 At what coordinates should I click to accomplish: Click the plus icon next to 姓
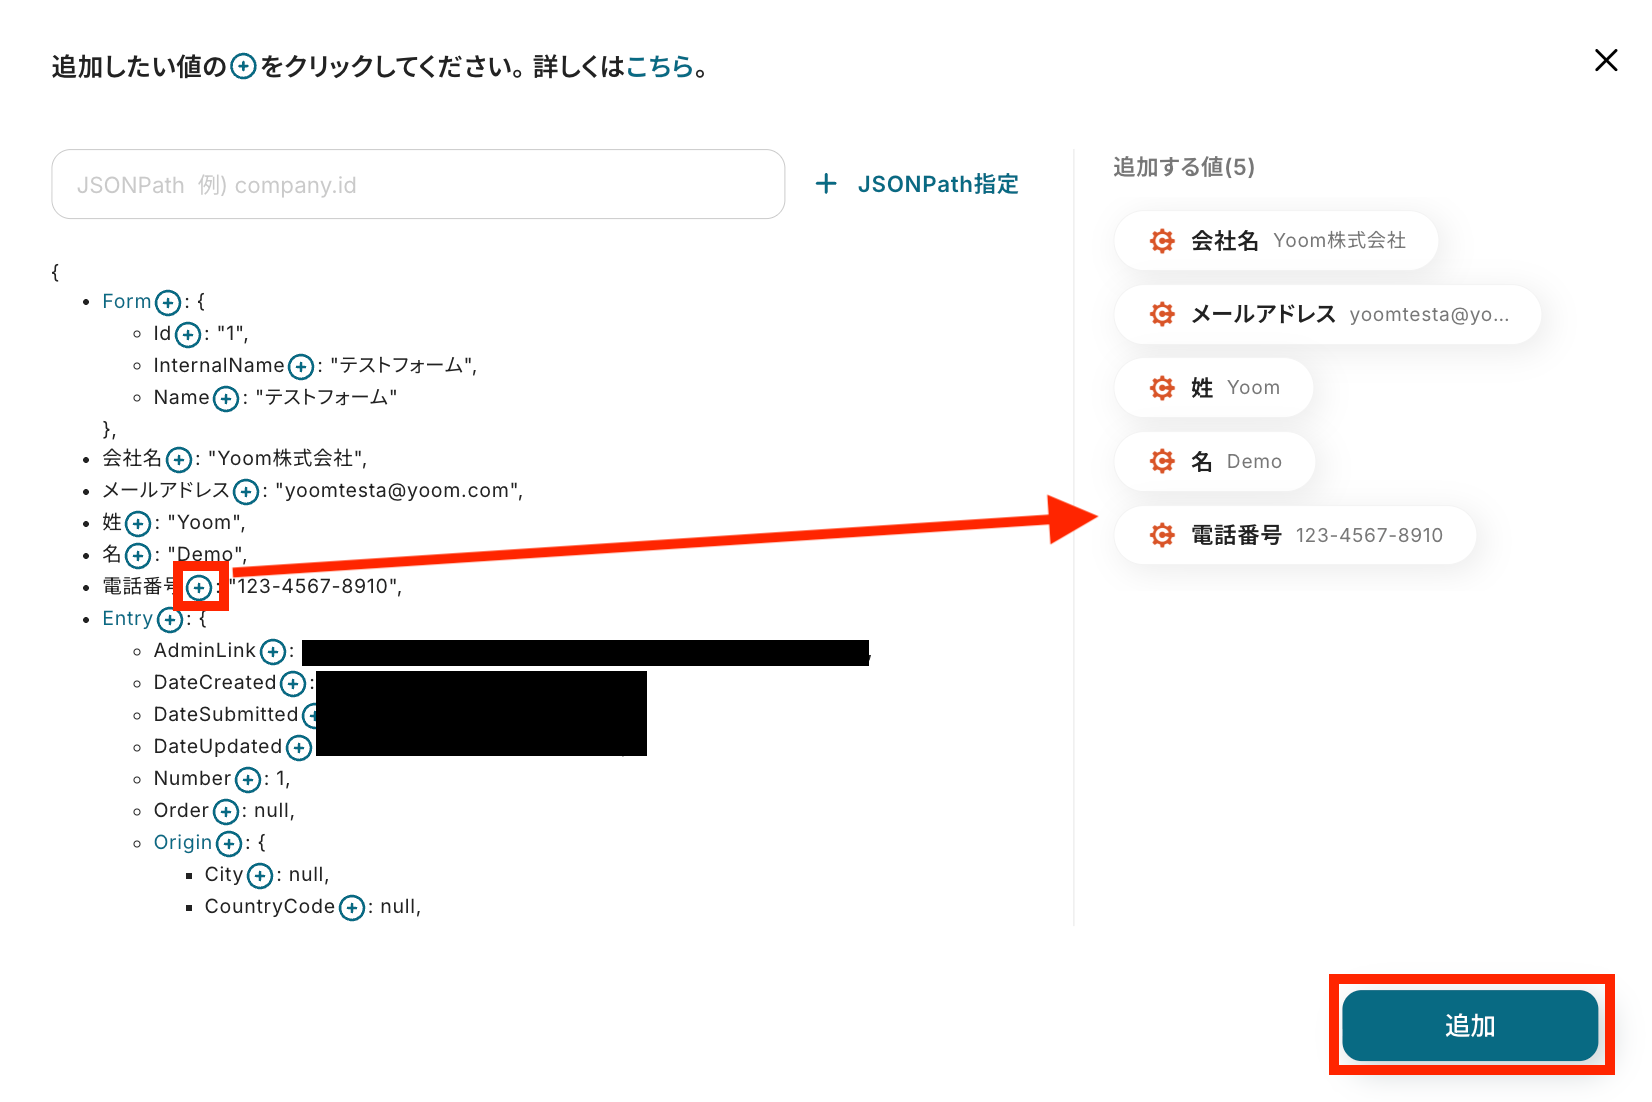point(138,523)
